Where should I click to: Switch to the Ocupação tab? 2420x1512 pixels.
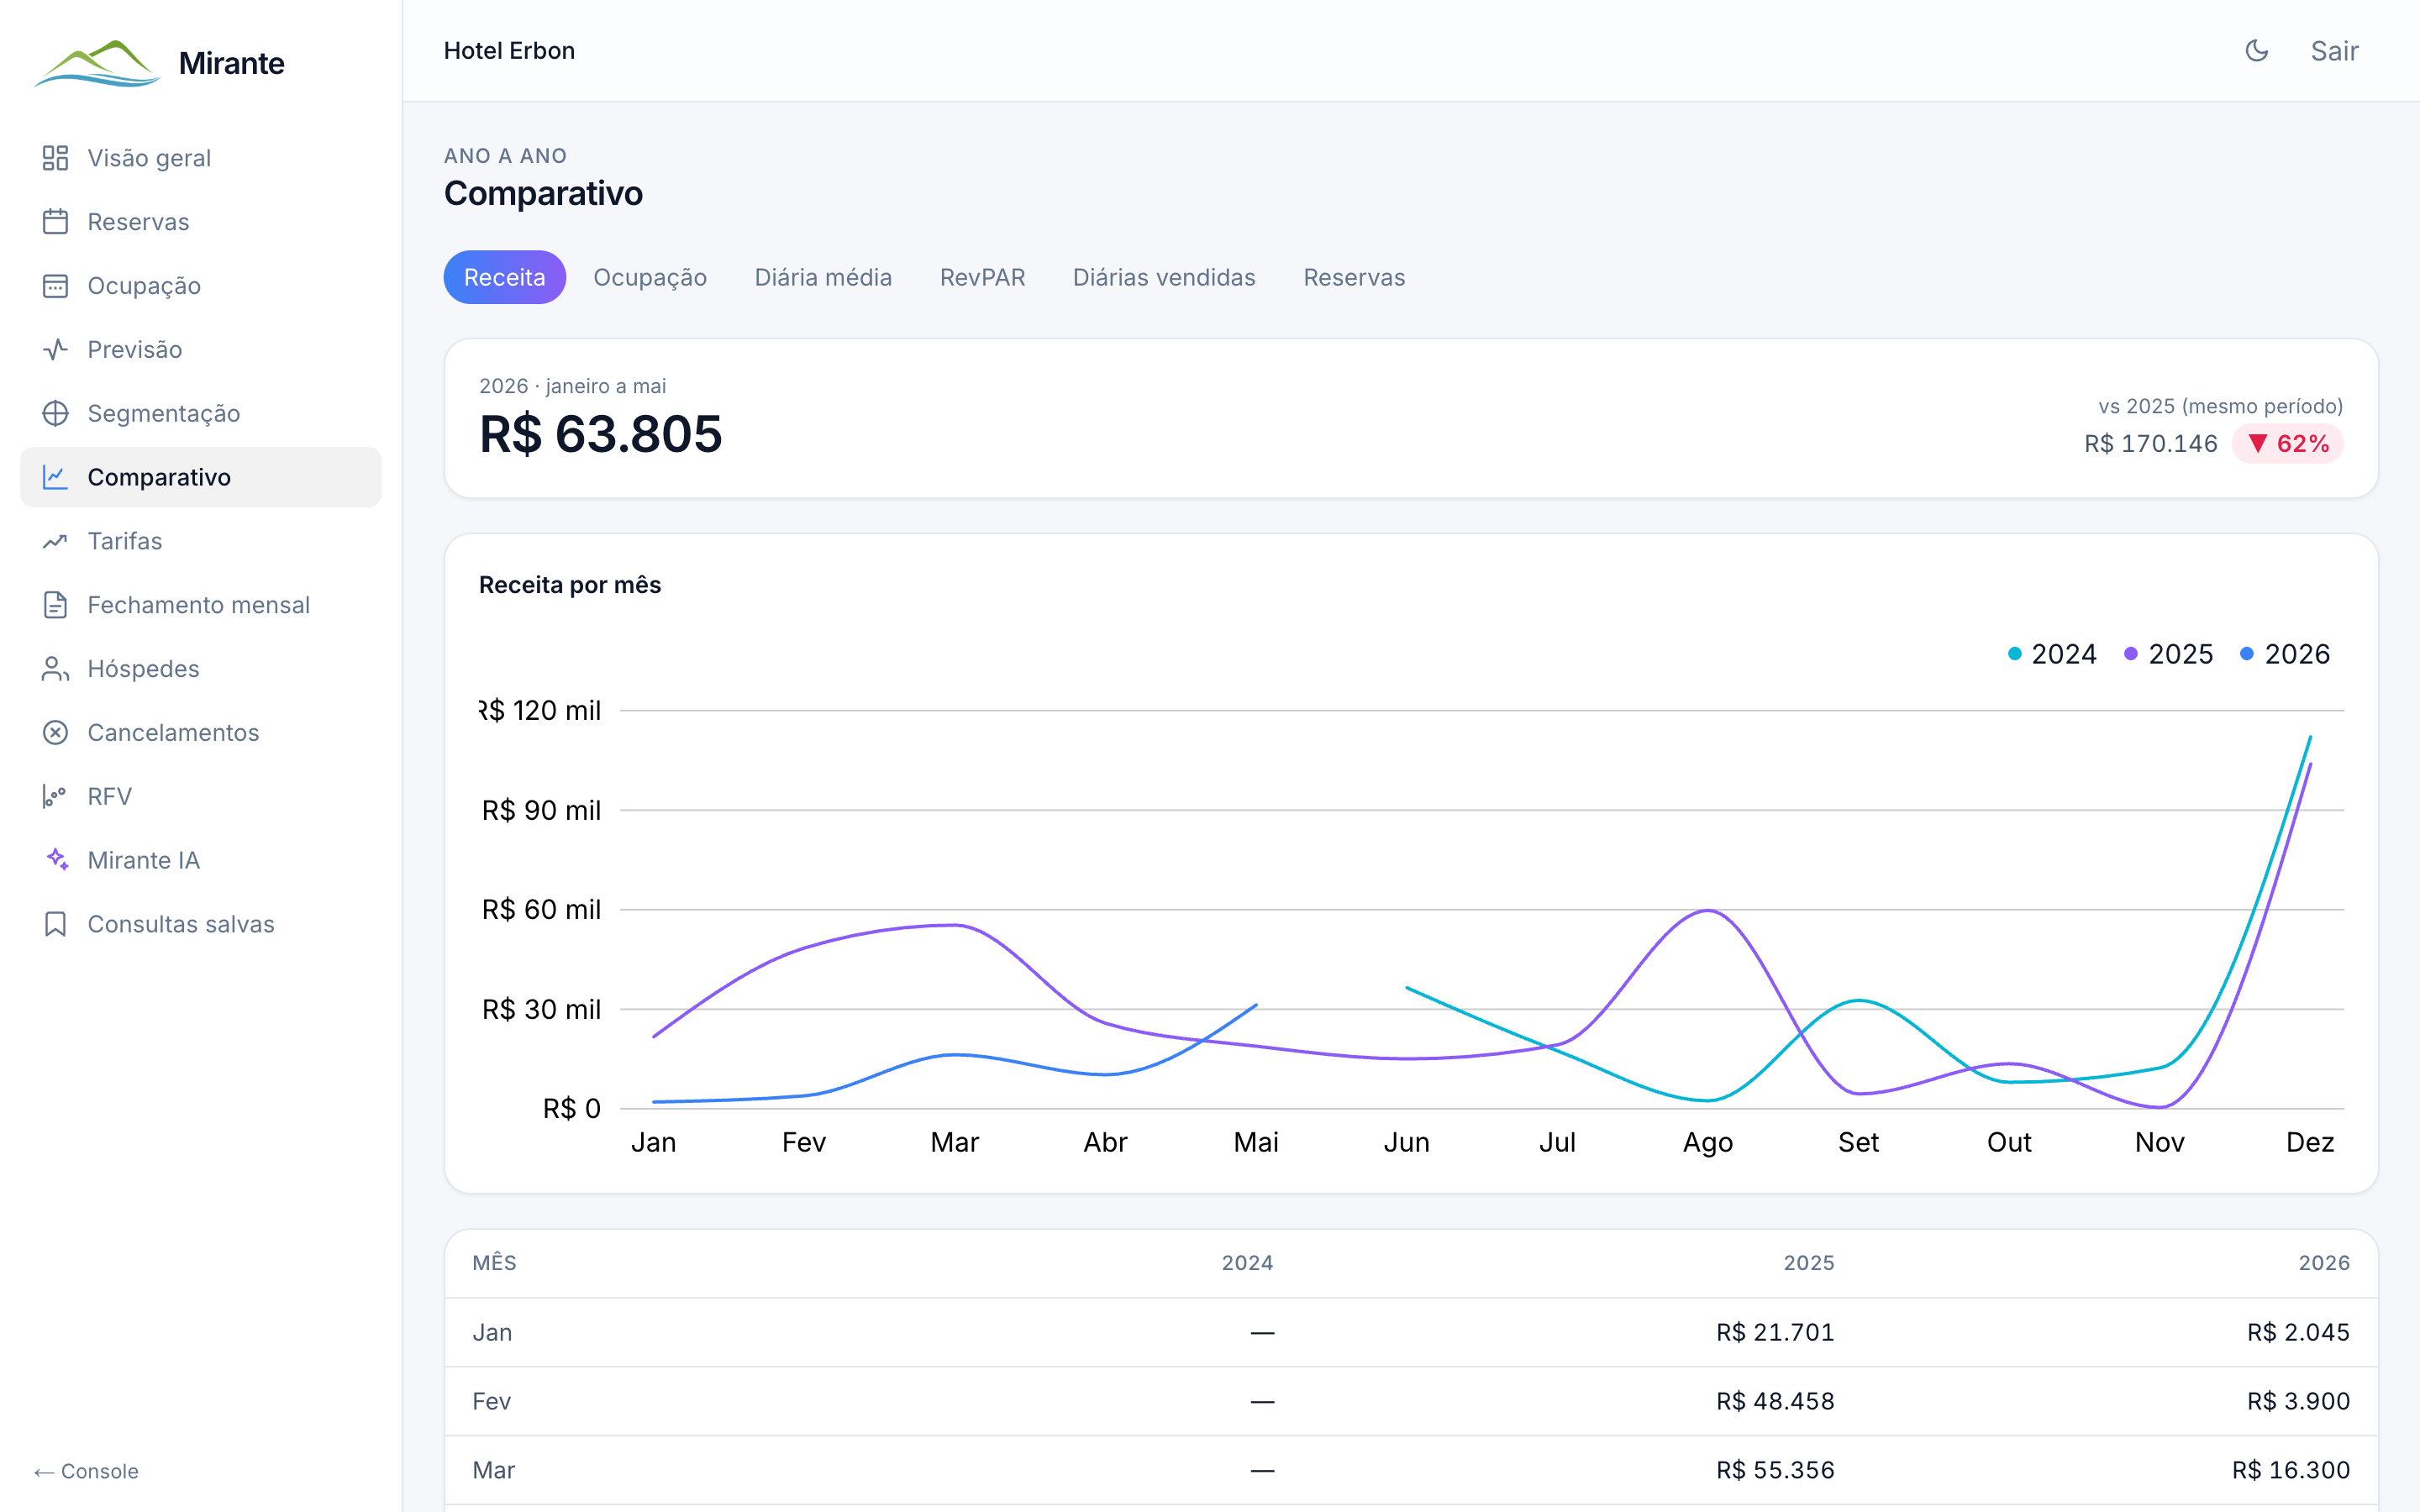[650, 277]
